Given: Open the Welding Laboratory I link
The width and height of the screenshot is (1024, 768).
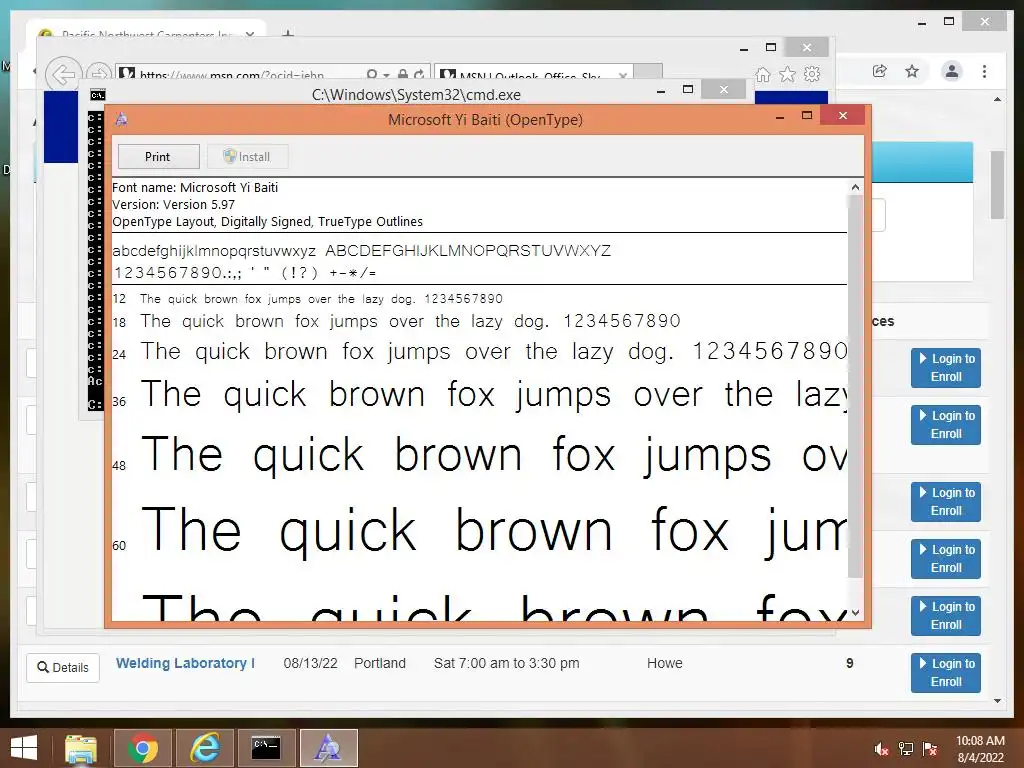Looking at the screenshot, I should [x=185, y=663].
